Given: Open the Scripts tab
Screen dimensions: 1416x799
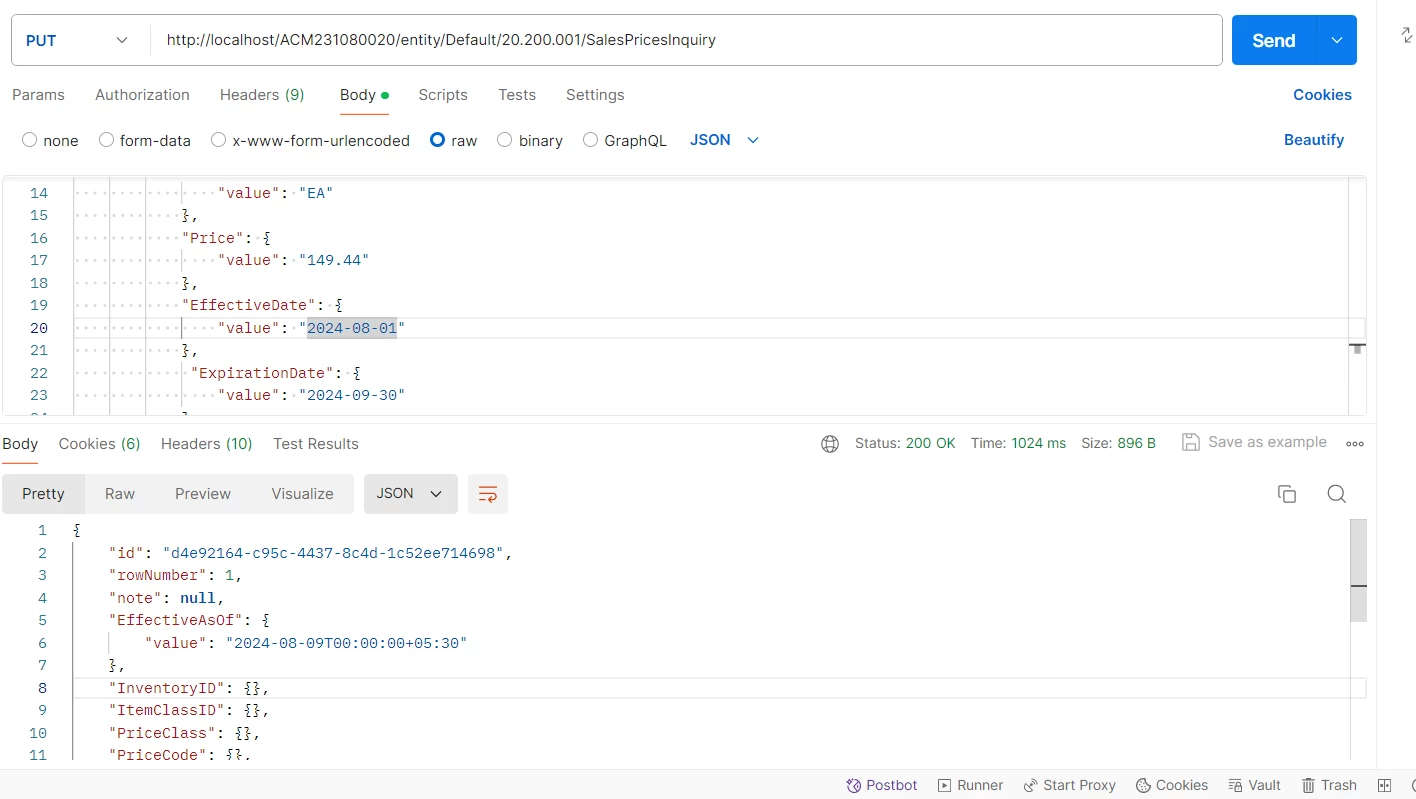Looking at the screenshot, I should (x=443, y=95).
